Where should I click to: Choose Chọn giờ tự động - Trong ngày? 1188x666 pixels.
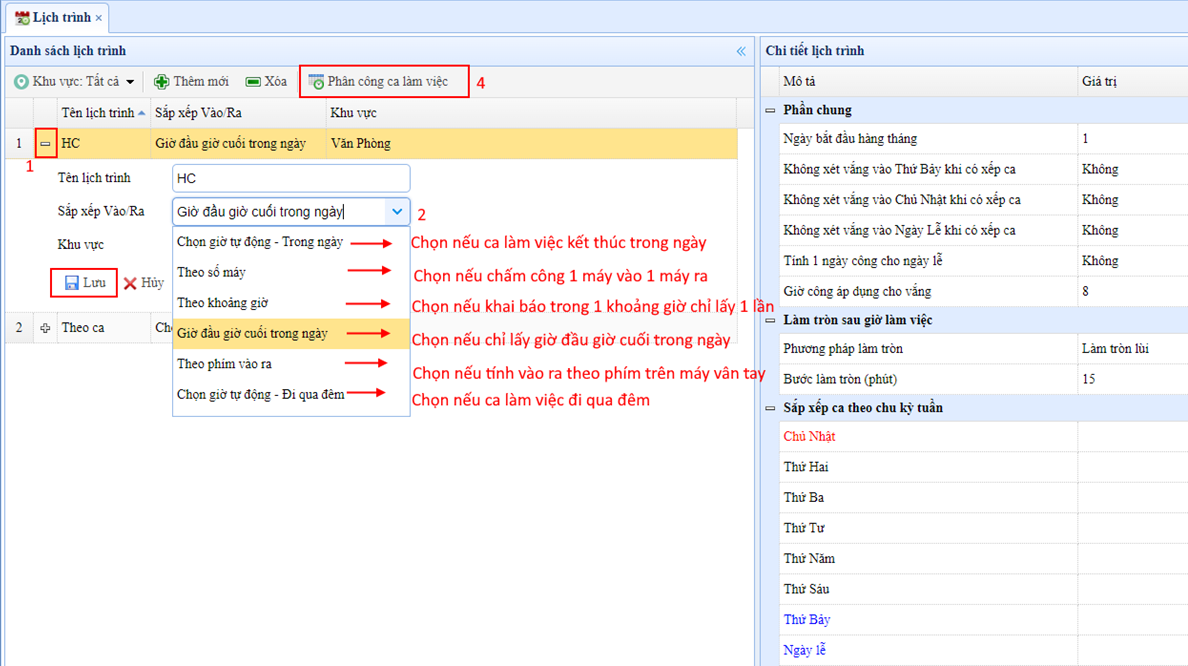point(291,242)
